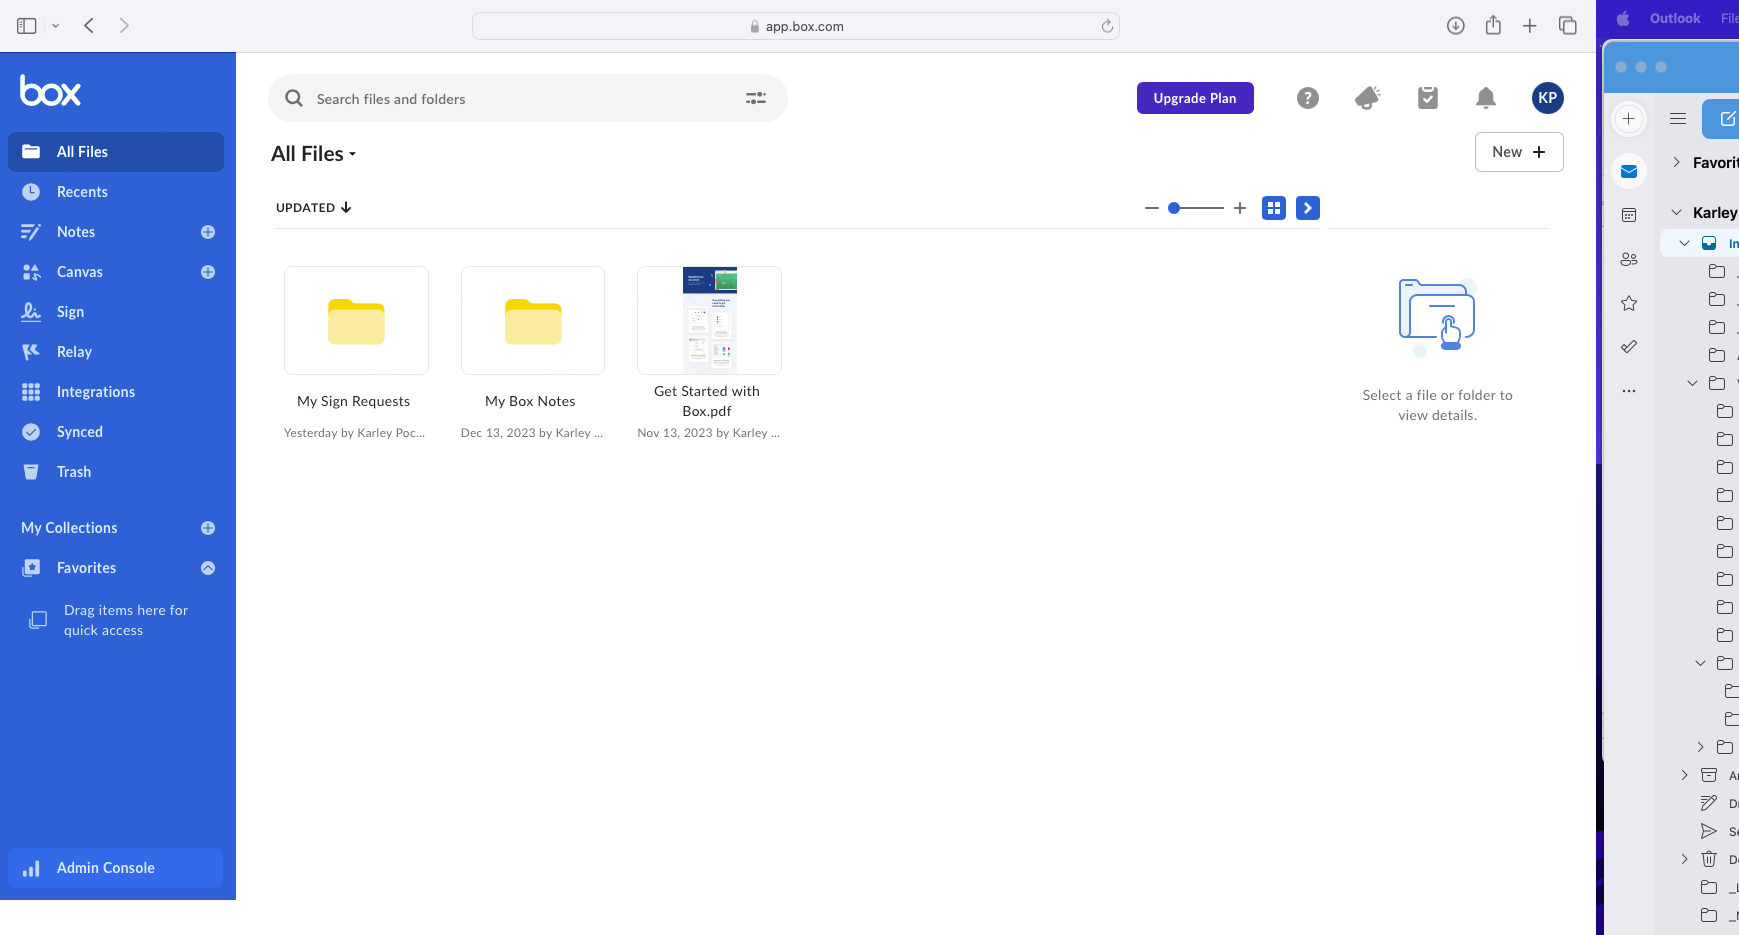1739x935 pixels.
Task: Open Outlook favorites star
Action: pos(1629,303)
